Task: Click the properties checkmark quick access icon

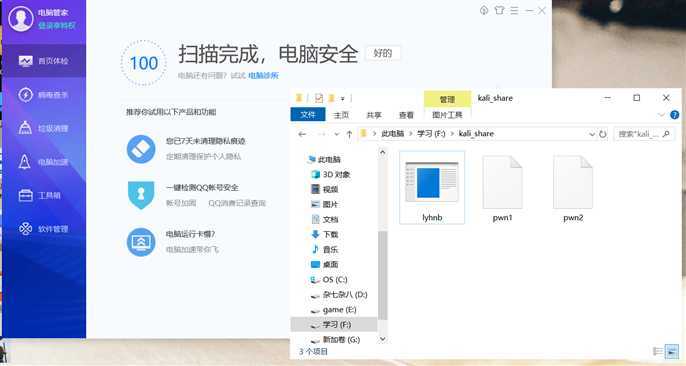Action: point(319,98)
